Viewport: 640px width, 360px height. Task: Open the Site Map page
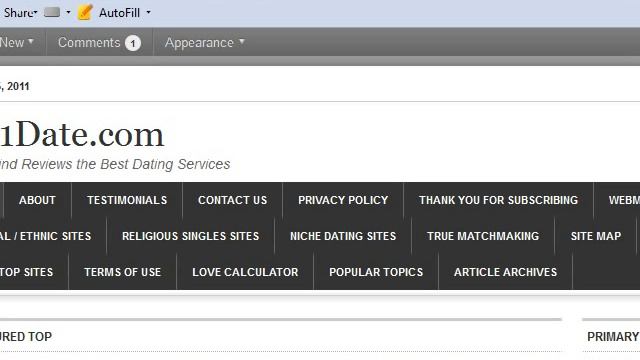pos(596,236)
